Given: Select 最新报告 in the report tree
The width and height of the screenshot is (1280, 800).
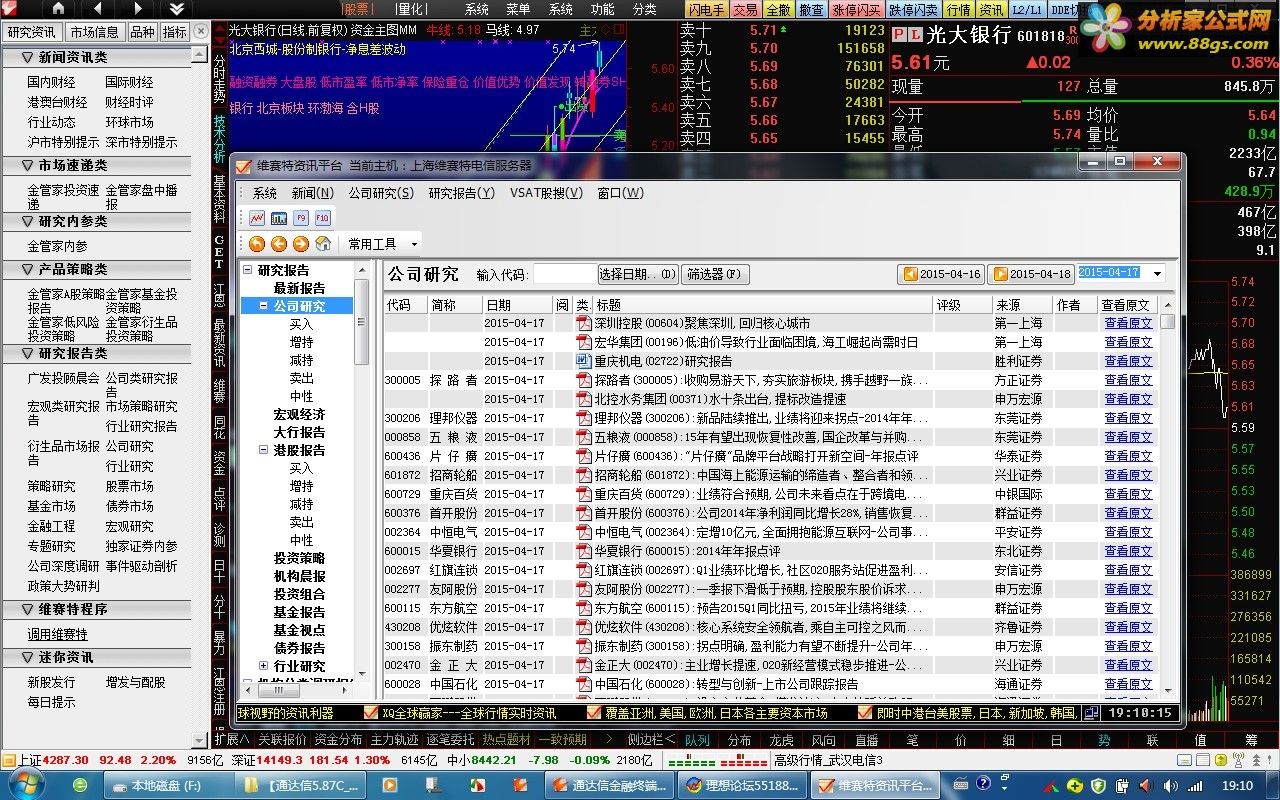Looking at the screenshot, I should [x=299, y=288].
